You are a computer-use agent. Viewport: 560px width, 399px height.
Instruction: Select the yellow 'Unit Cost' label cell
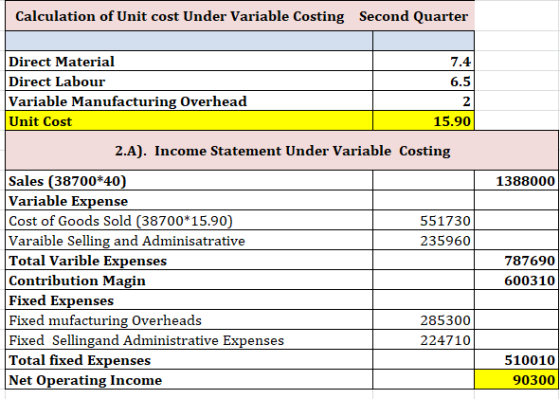(189, 121)
